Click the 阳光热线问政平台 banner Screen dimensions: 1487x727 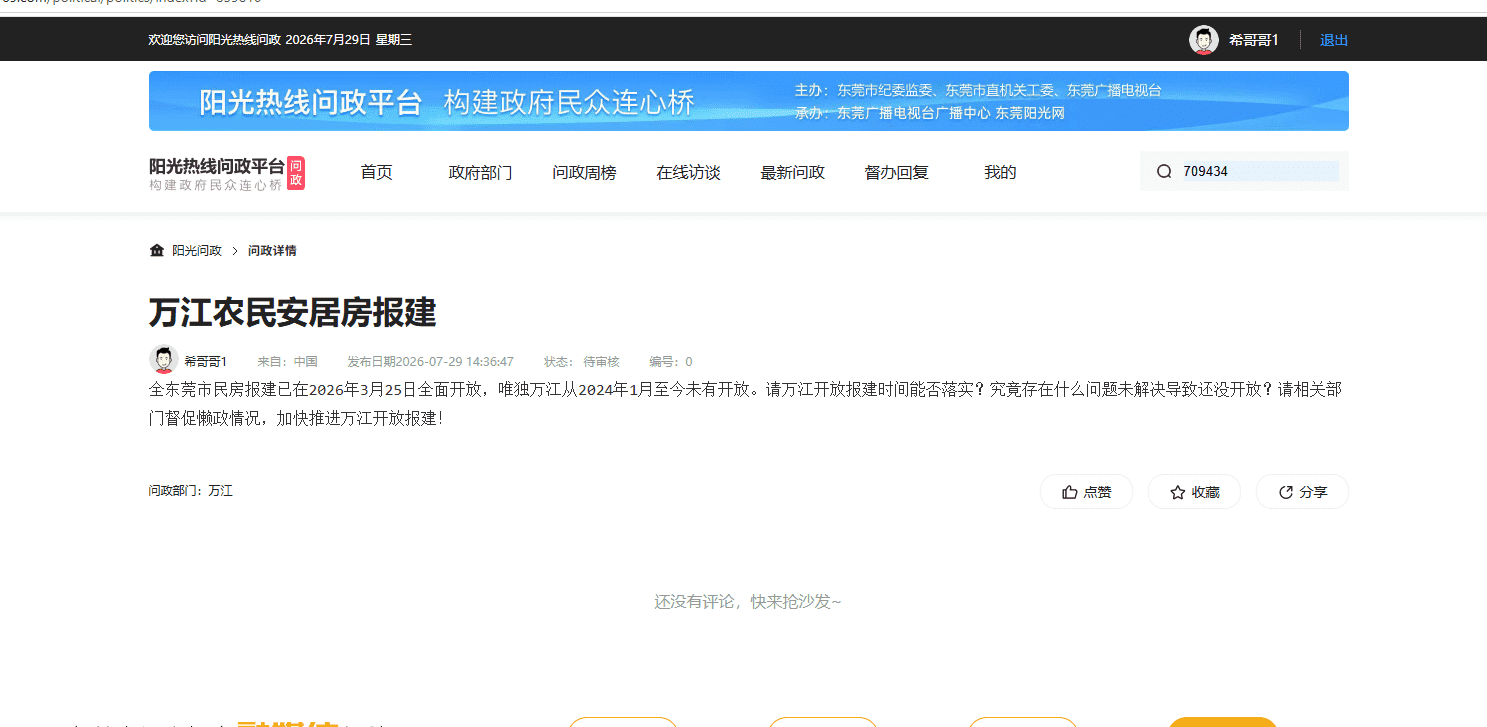pos(749,101)
